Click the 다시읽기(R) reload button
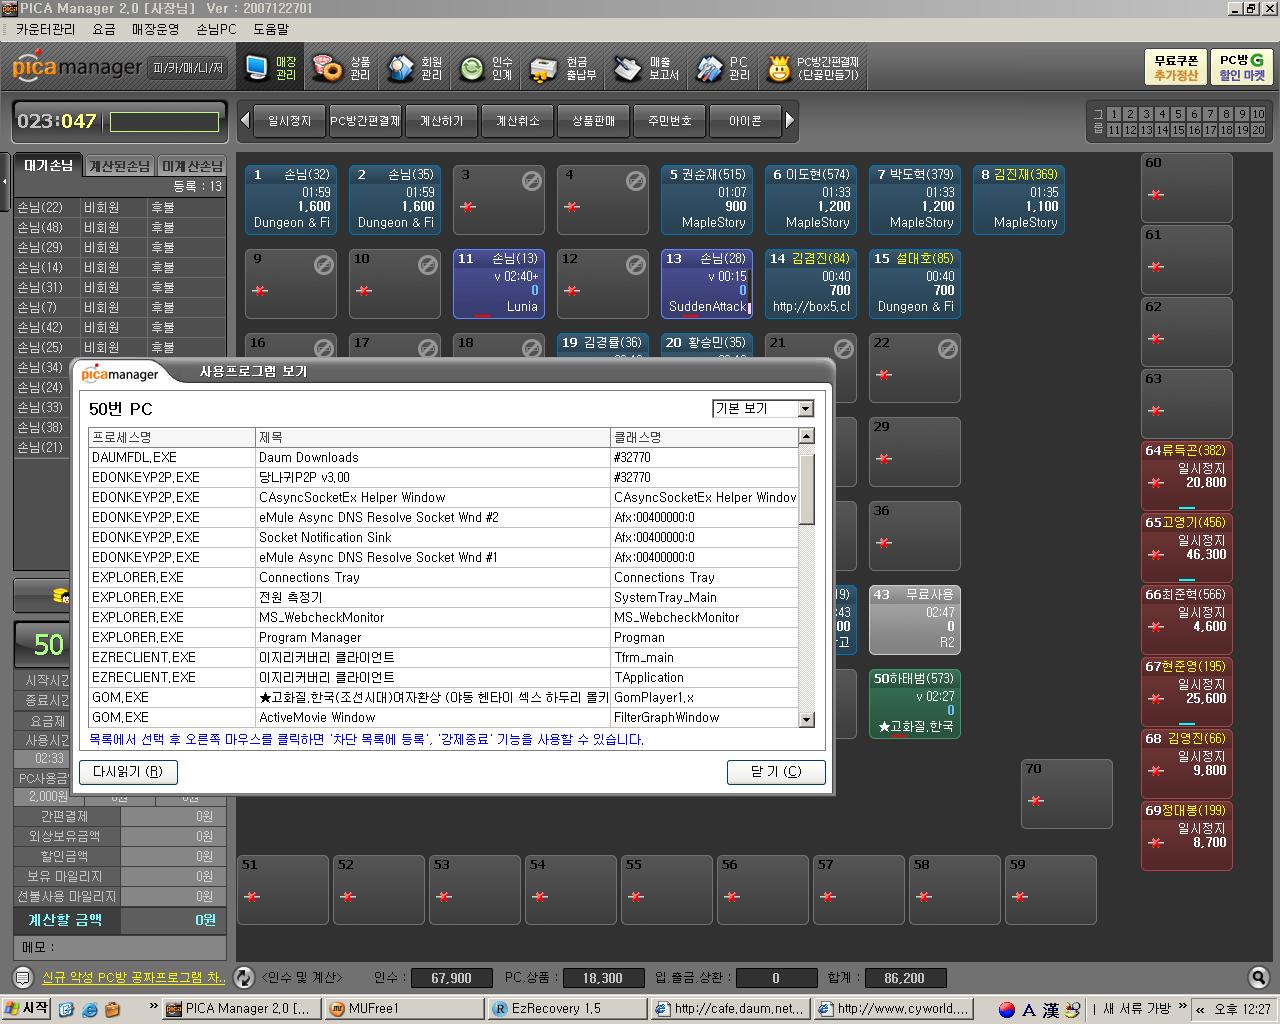 (128, 772)
